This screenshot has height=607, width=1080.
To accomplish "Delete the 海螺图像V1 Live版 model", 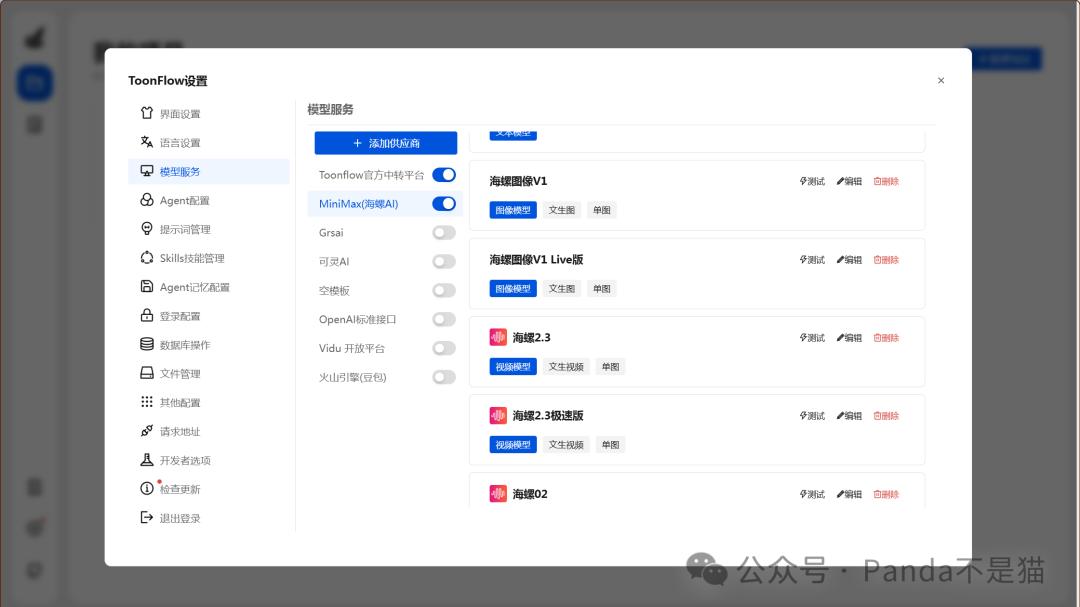I will point(886,260).
